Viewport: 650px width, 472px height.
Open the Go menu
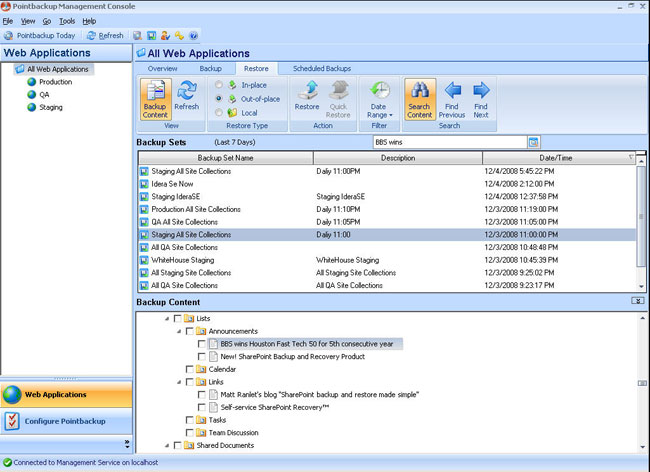46,21
